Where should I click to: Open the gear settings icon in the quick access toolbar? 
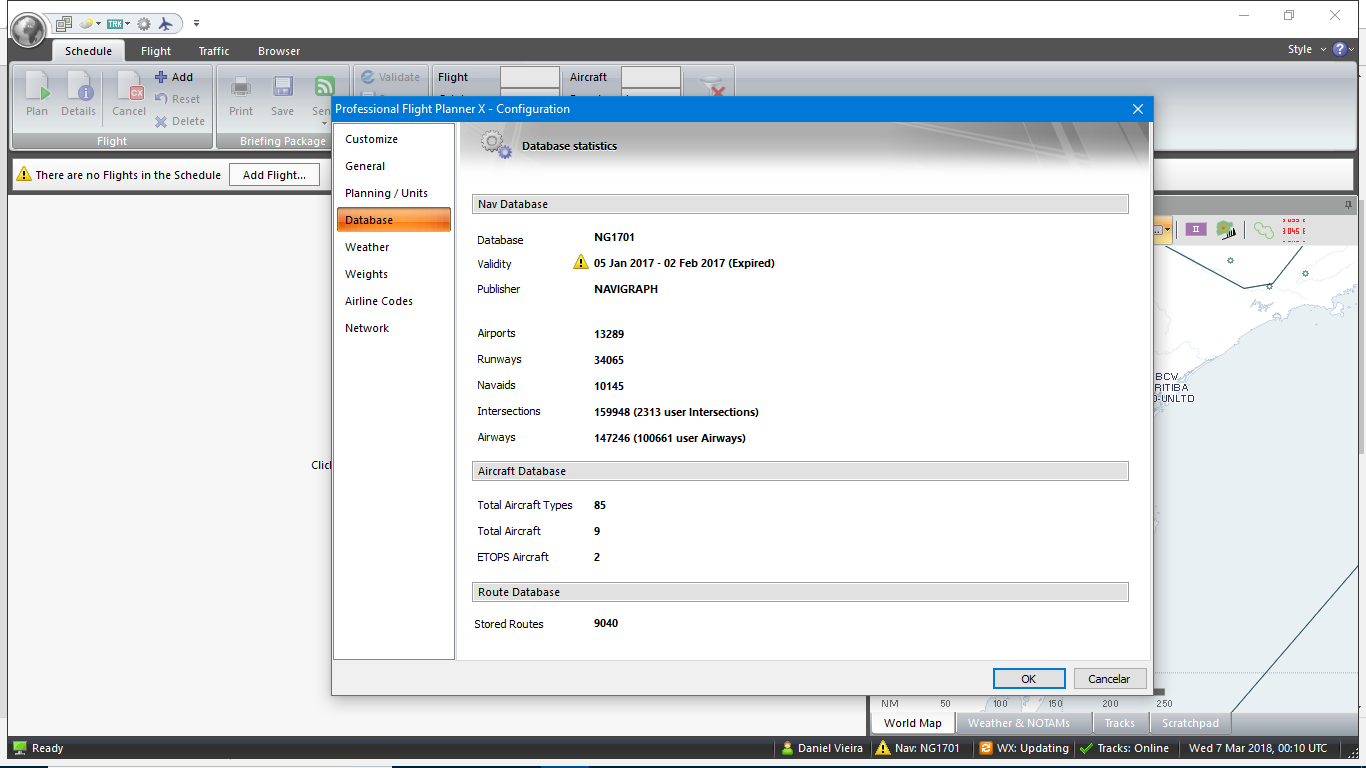tap(144, 23)
